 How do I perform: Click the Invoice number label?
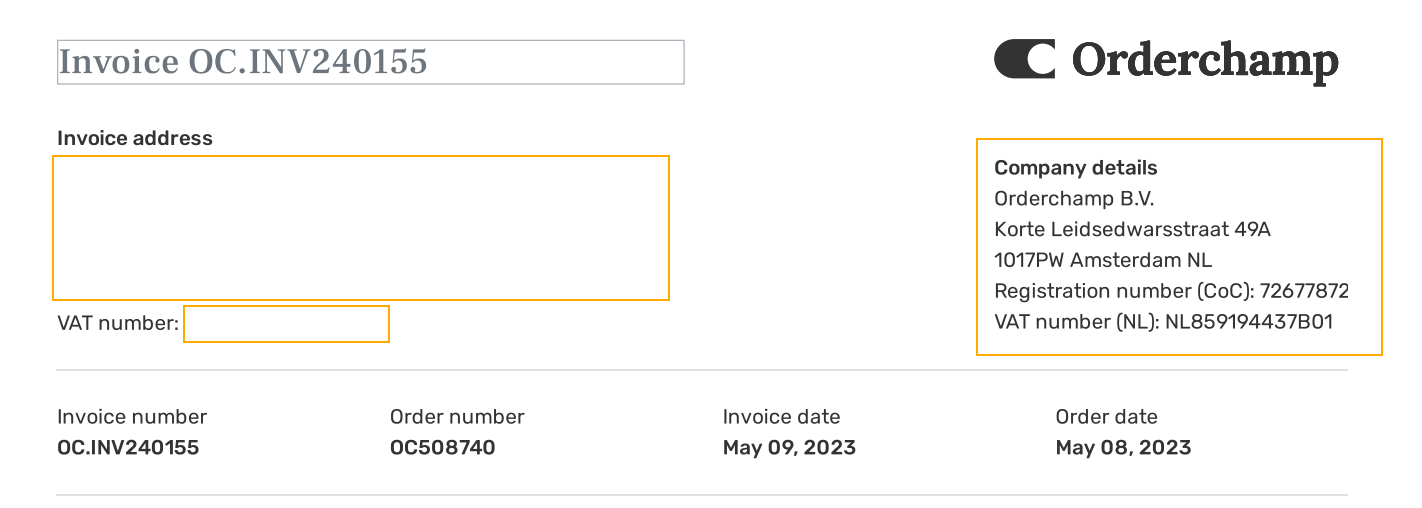coord(132,416)
